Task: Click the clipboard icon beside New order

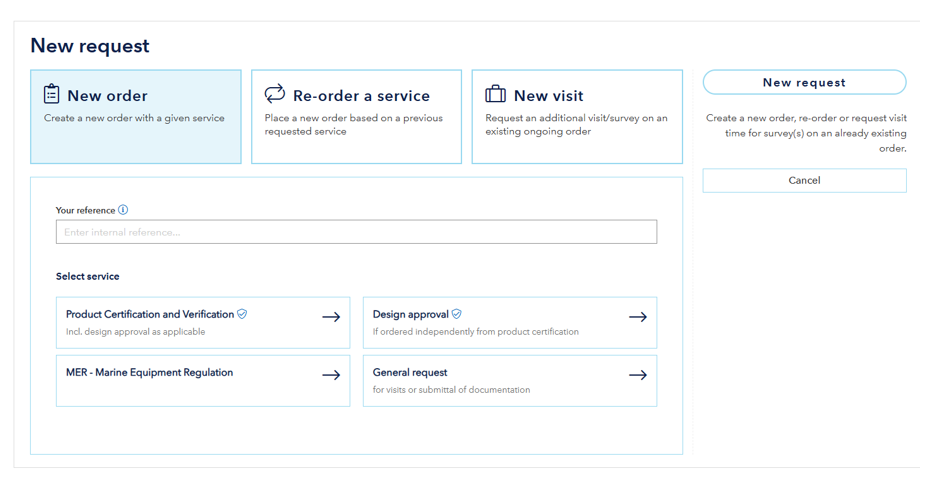Action: (52, 94)
